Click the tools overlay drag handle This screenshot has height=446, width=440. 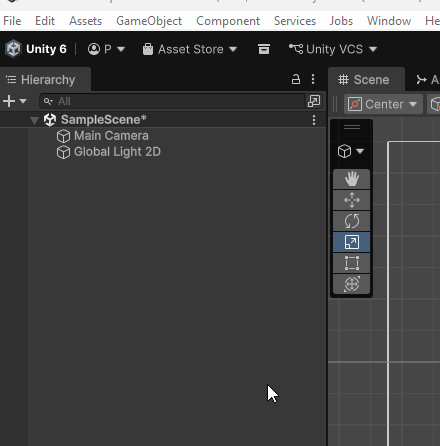(352, 127)
